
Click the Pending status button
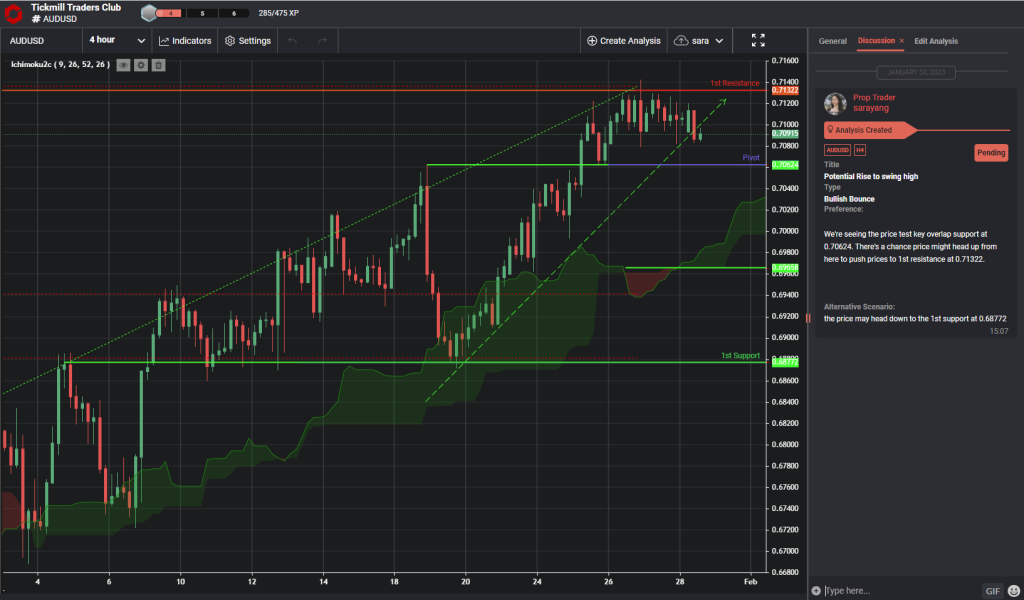click(991, 152)
